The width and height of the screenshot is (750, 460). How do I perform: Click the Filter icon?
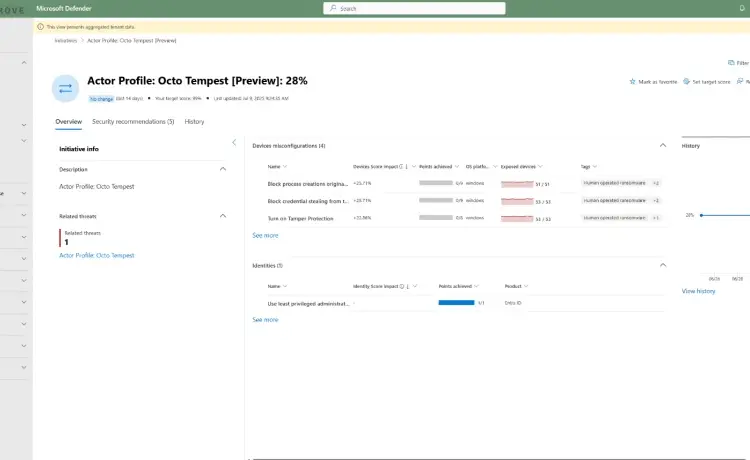(731, 63)
